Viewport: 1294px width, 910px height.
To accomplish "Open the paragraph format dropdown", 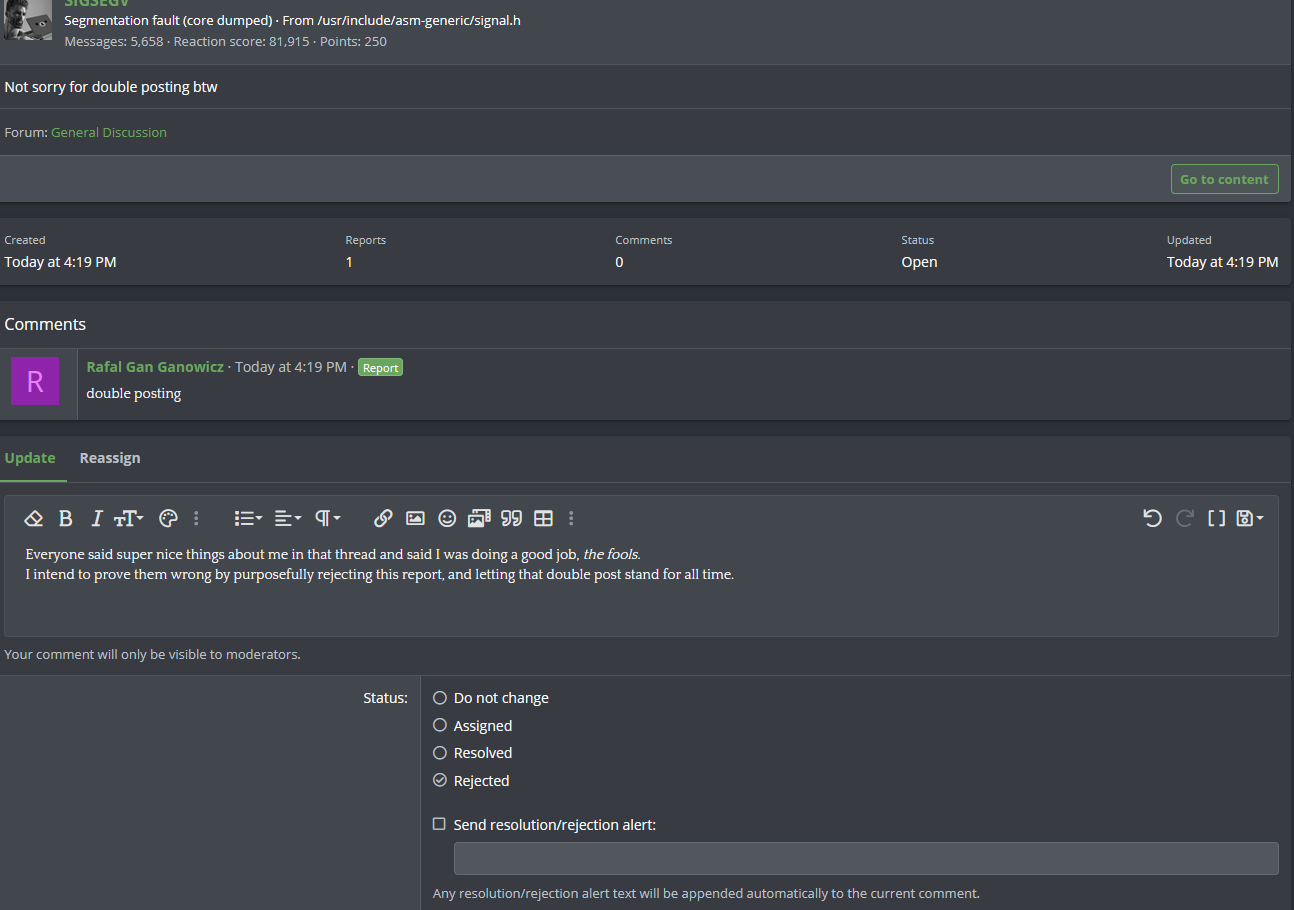I will 328,518.
